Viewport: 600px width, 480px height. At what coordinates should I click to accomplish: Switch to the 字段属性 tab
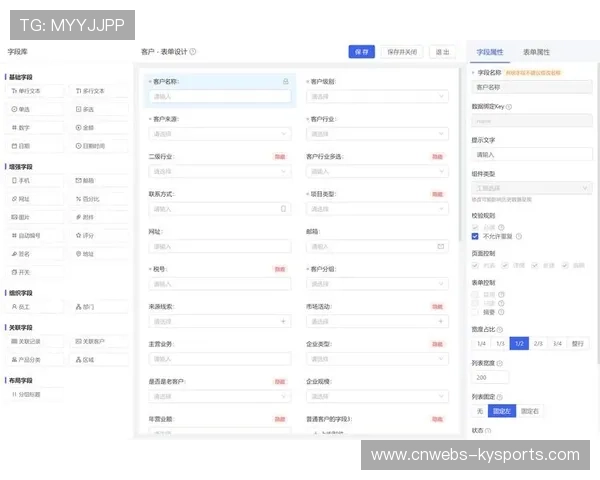(x=490, y=51)
